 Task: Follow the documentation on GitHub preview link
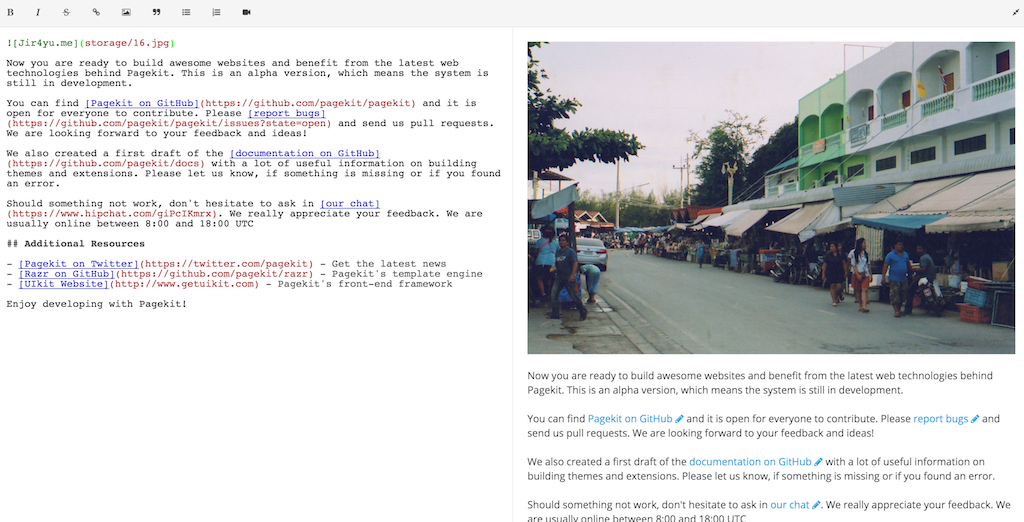[750, 462]
